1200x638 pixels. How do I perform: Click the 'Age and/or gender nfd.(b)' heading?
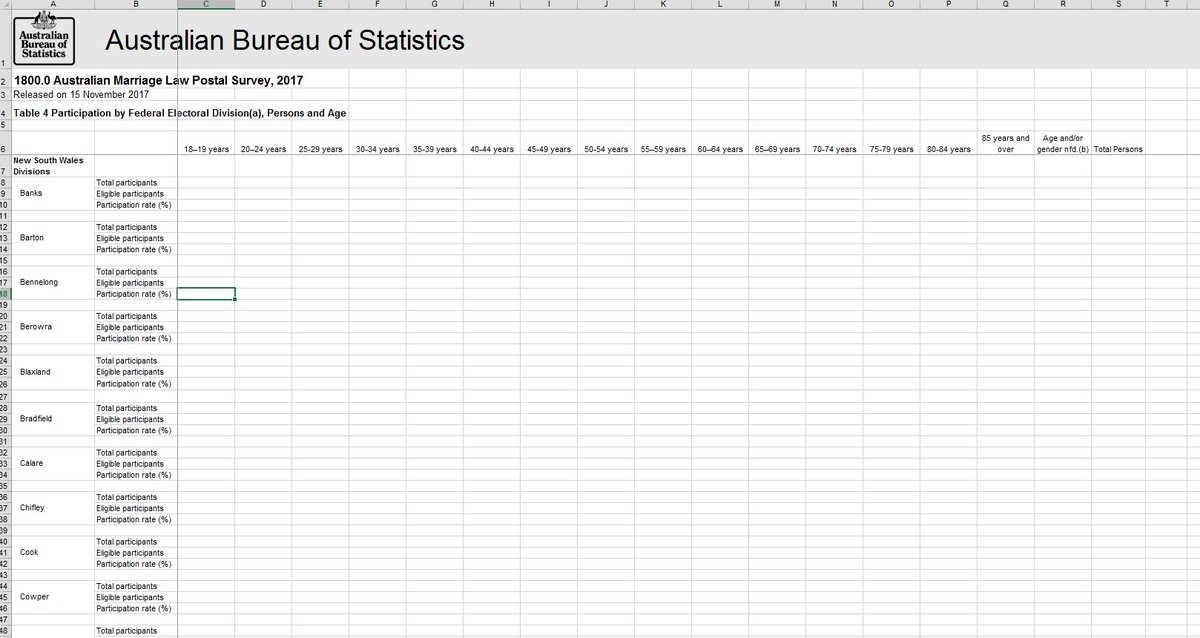point(1062,144)
